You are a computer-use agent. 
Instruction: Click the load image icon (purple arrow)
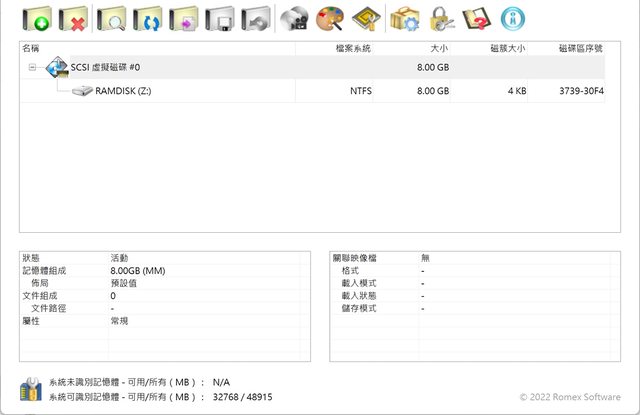point(184,18)
